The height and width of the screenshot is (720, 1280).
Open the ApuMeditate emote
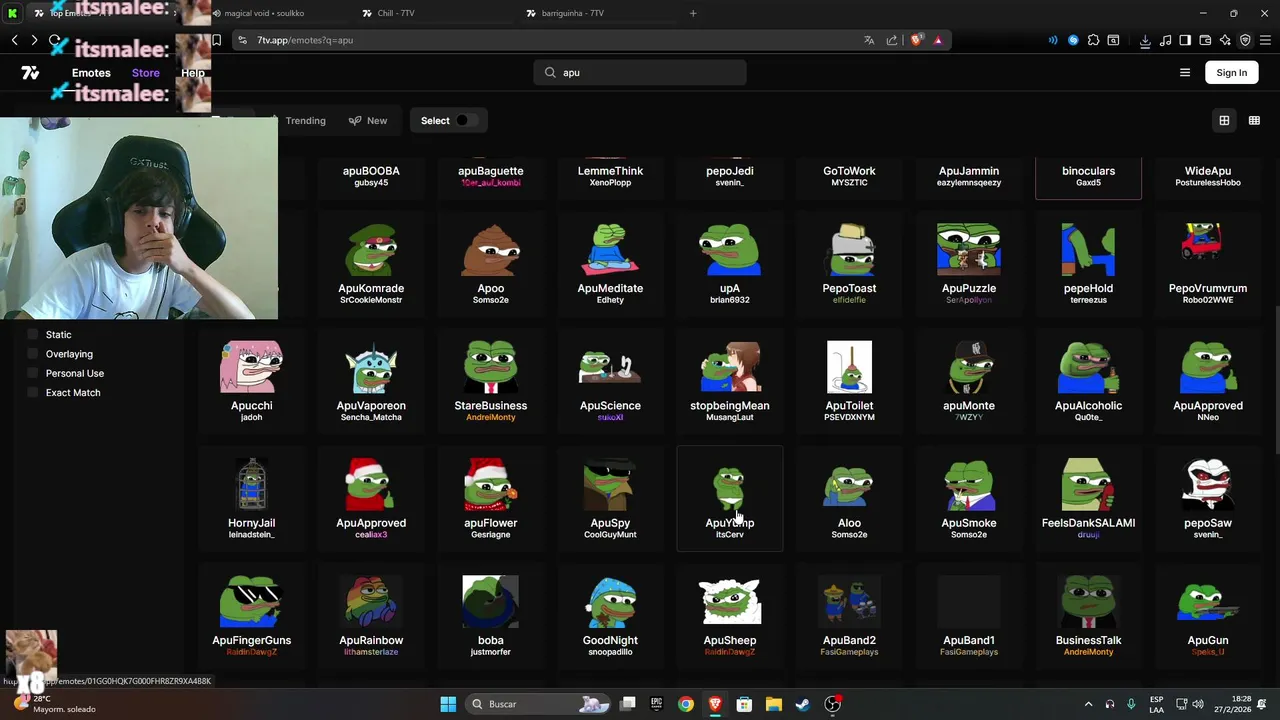click(610, 262)
